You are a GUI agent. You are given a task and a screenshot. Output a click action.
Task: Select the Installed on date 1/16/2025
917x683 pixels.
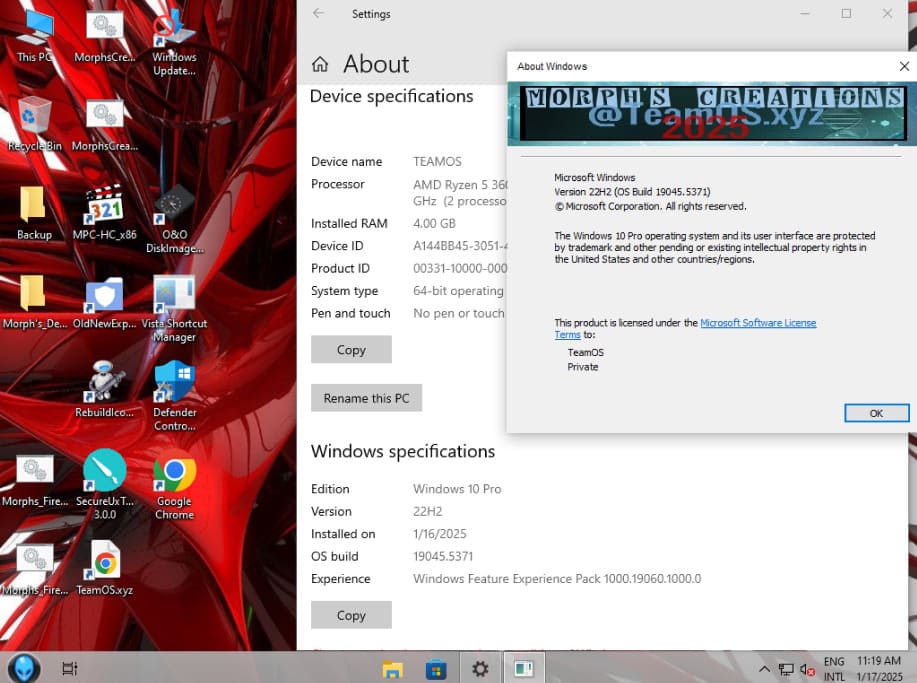(x=440, y=533)
